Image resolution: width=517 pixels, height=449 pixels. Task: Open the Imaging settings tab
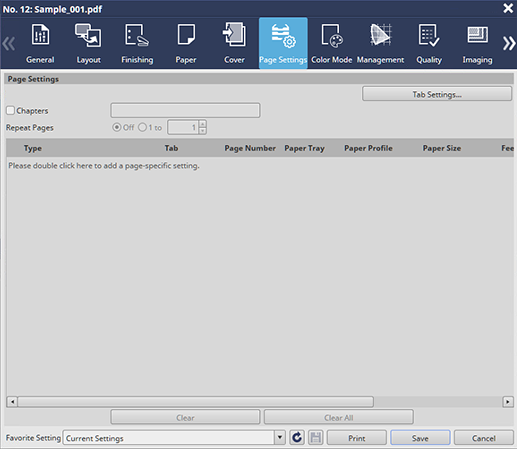[477, 43]
